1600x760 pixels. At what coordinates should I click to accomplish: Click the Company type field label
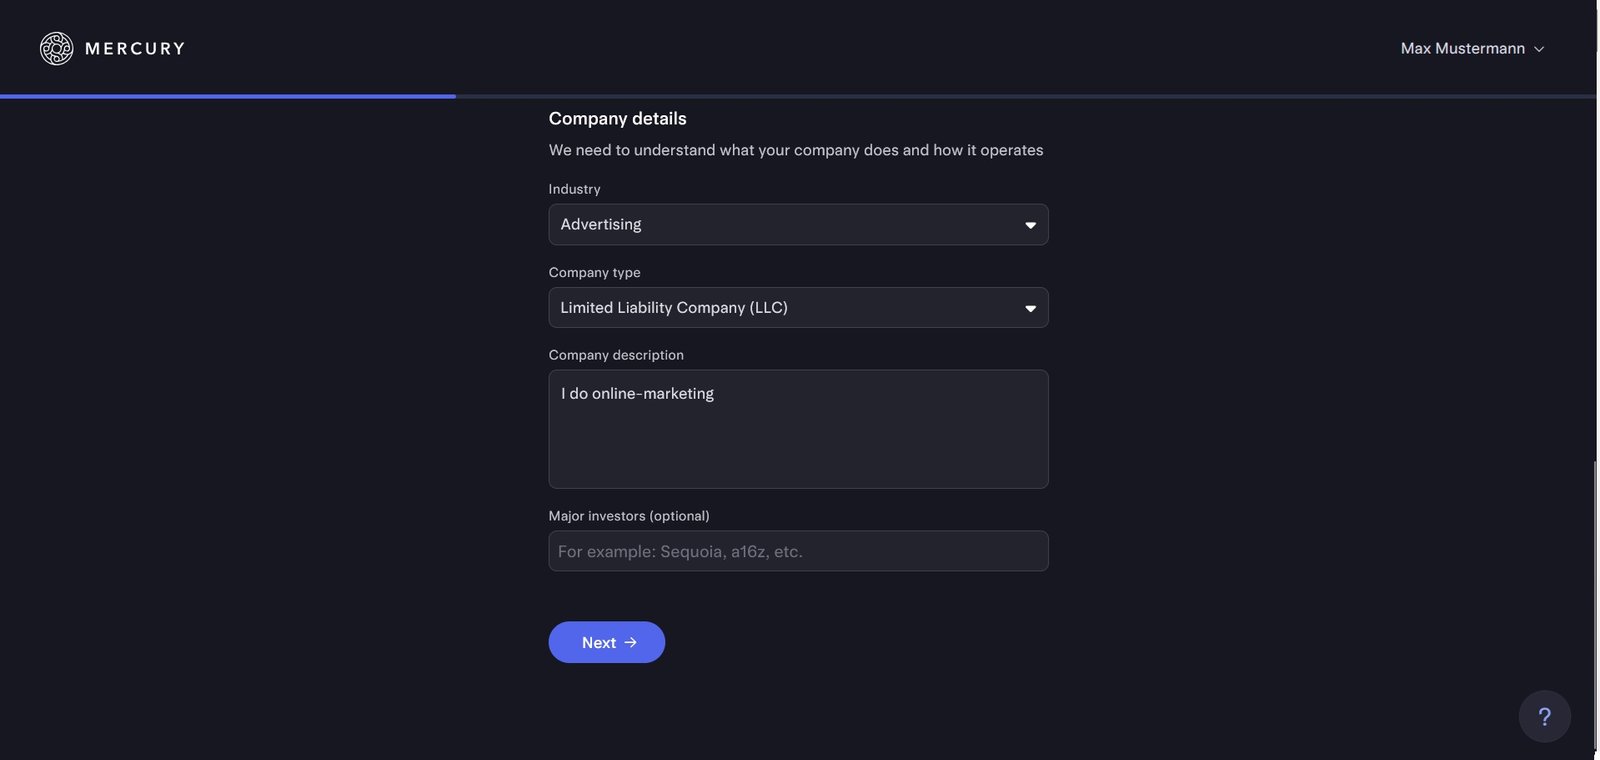point(594,272)
